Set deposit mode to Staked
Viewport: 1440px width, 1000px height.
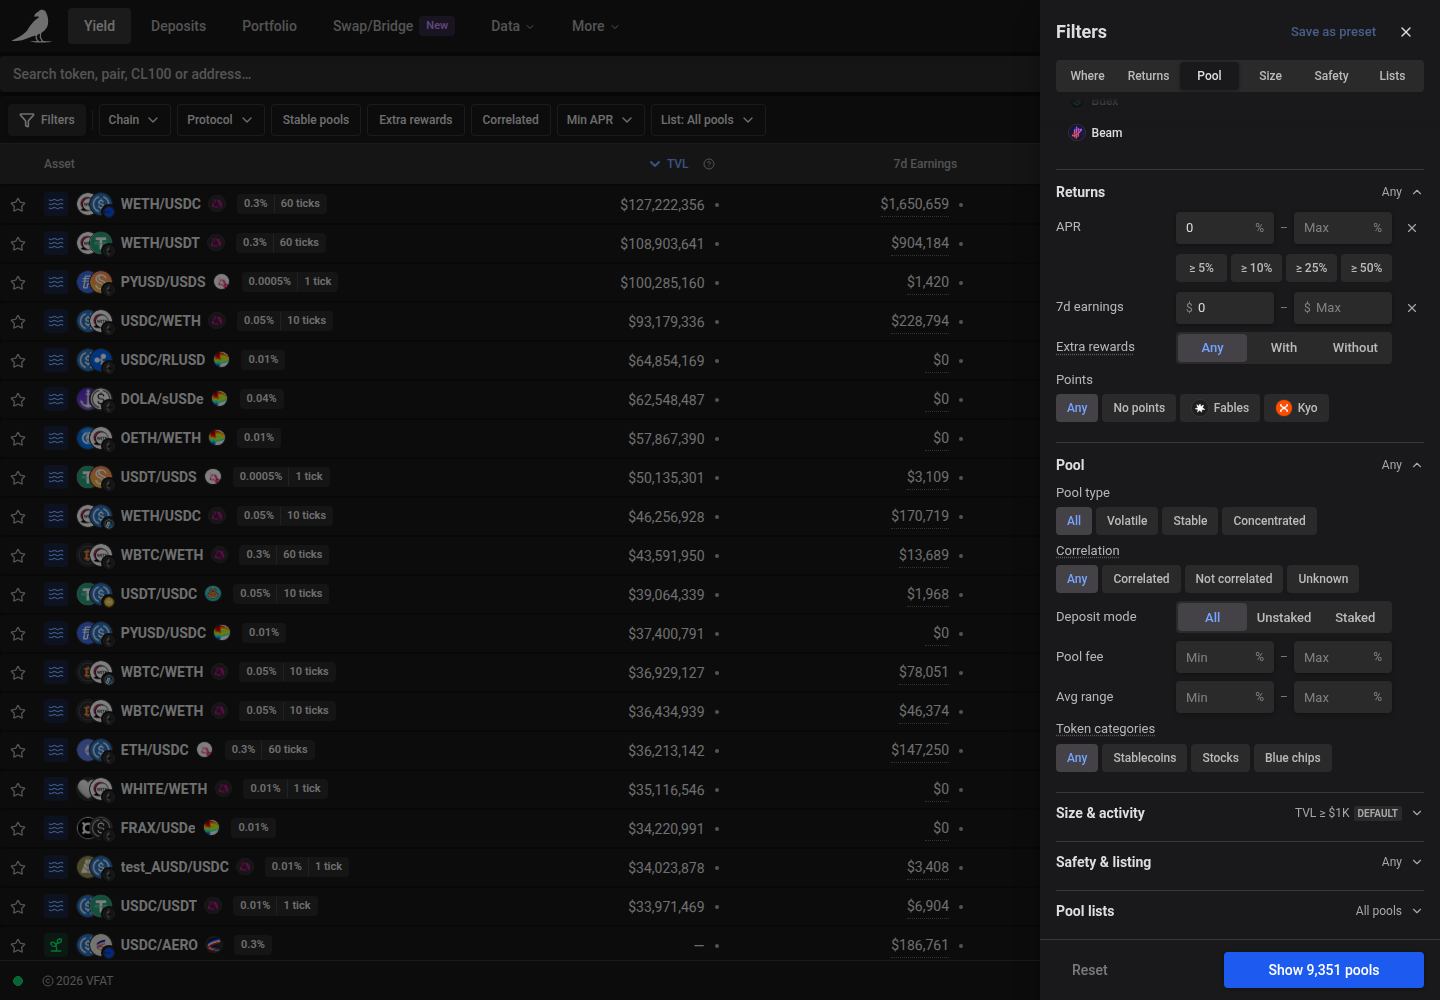point(1355,618)
